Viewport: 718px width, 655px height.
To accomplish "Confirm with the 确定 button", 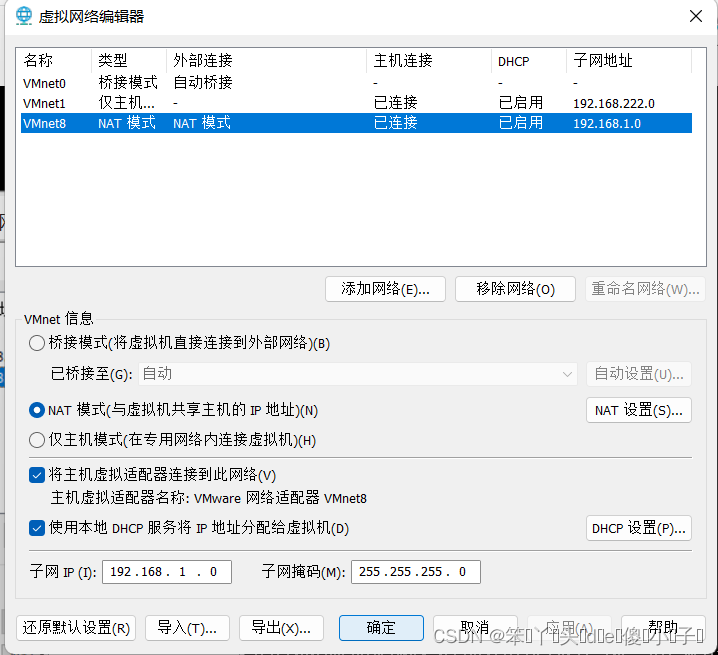I will coord(381,628).
